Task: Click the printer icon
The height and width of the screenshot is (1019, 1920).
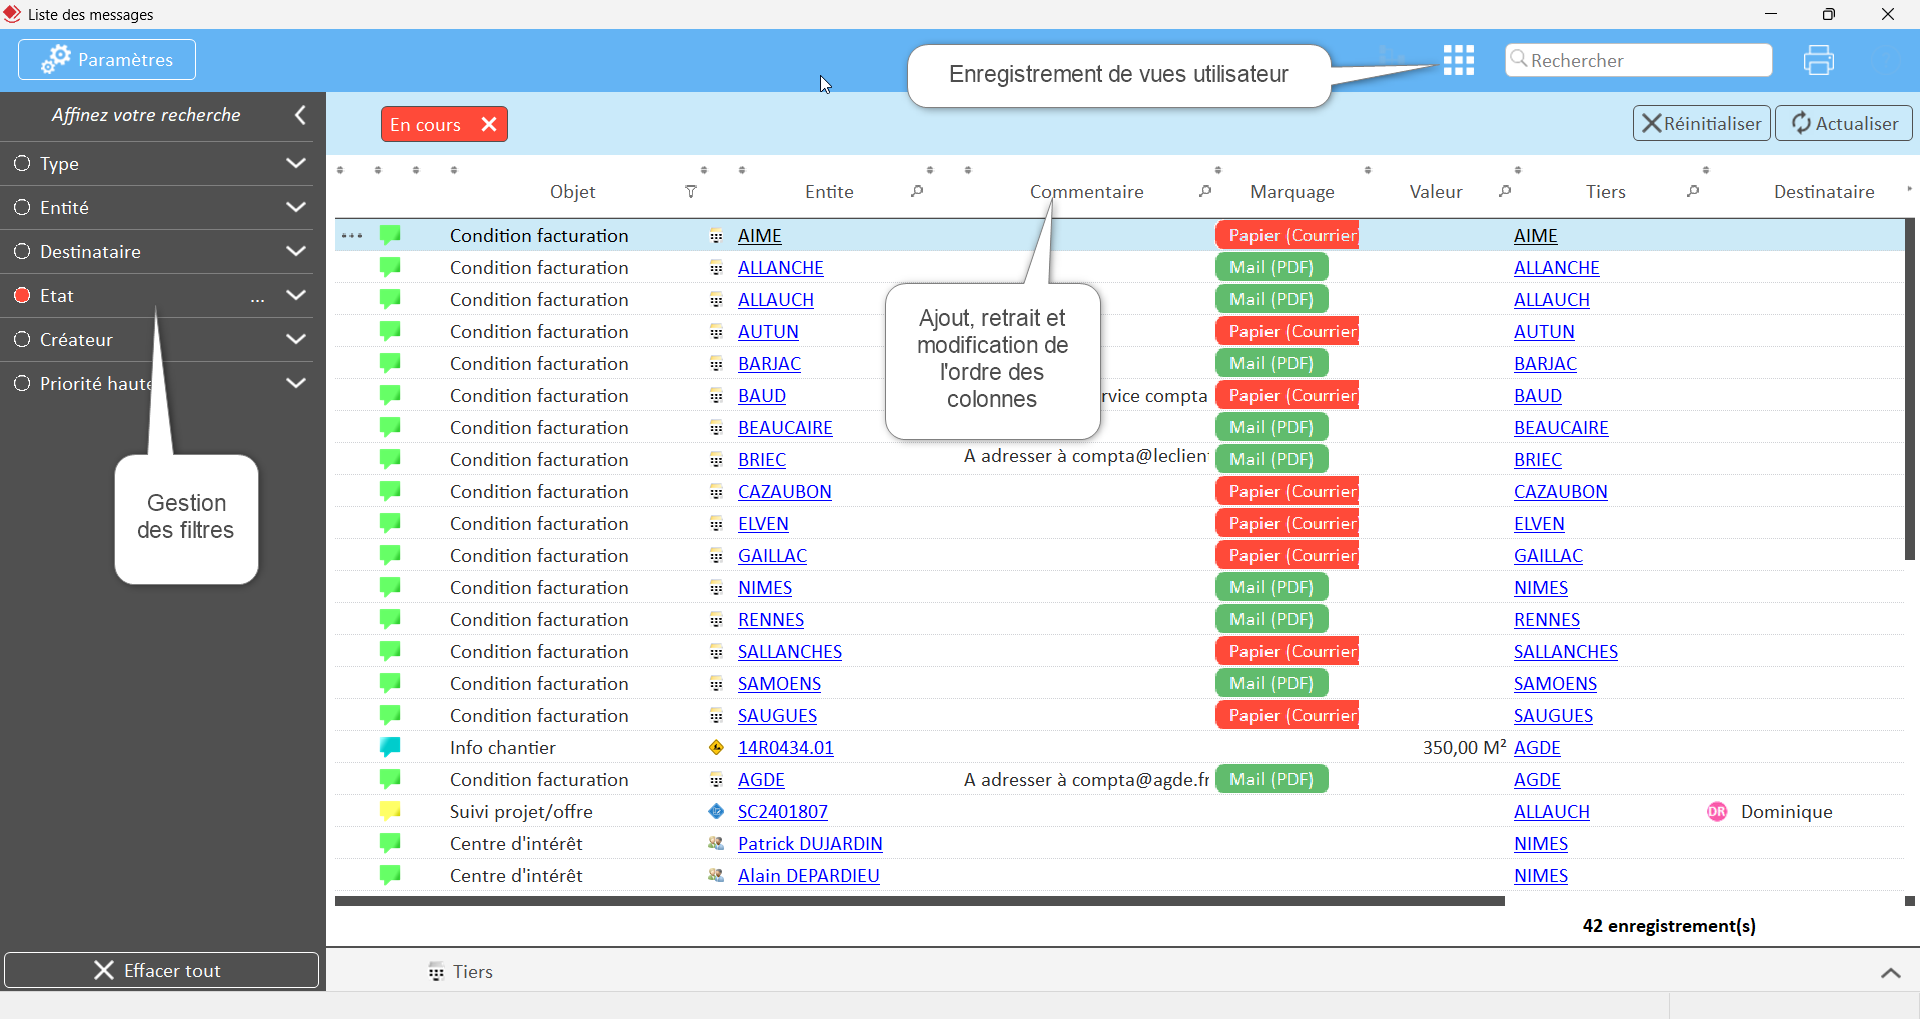Action: (1819, 60)
